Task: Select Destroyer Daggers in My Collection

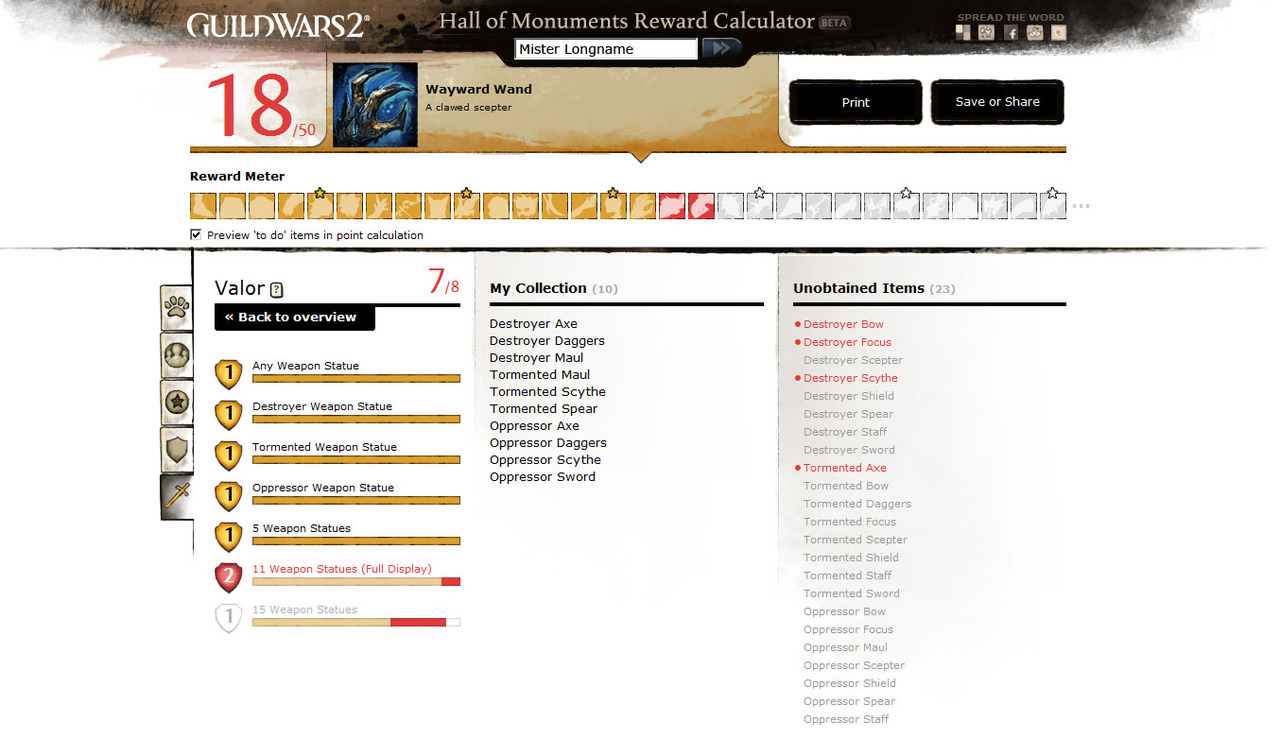Action: 547,341
